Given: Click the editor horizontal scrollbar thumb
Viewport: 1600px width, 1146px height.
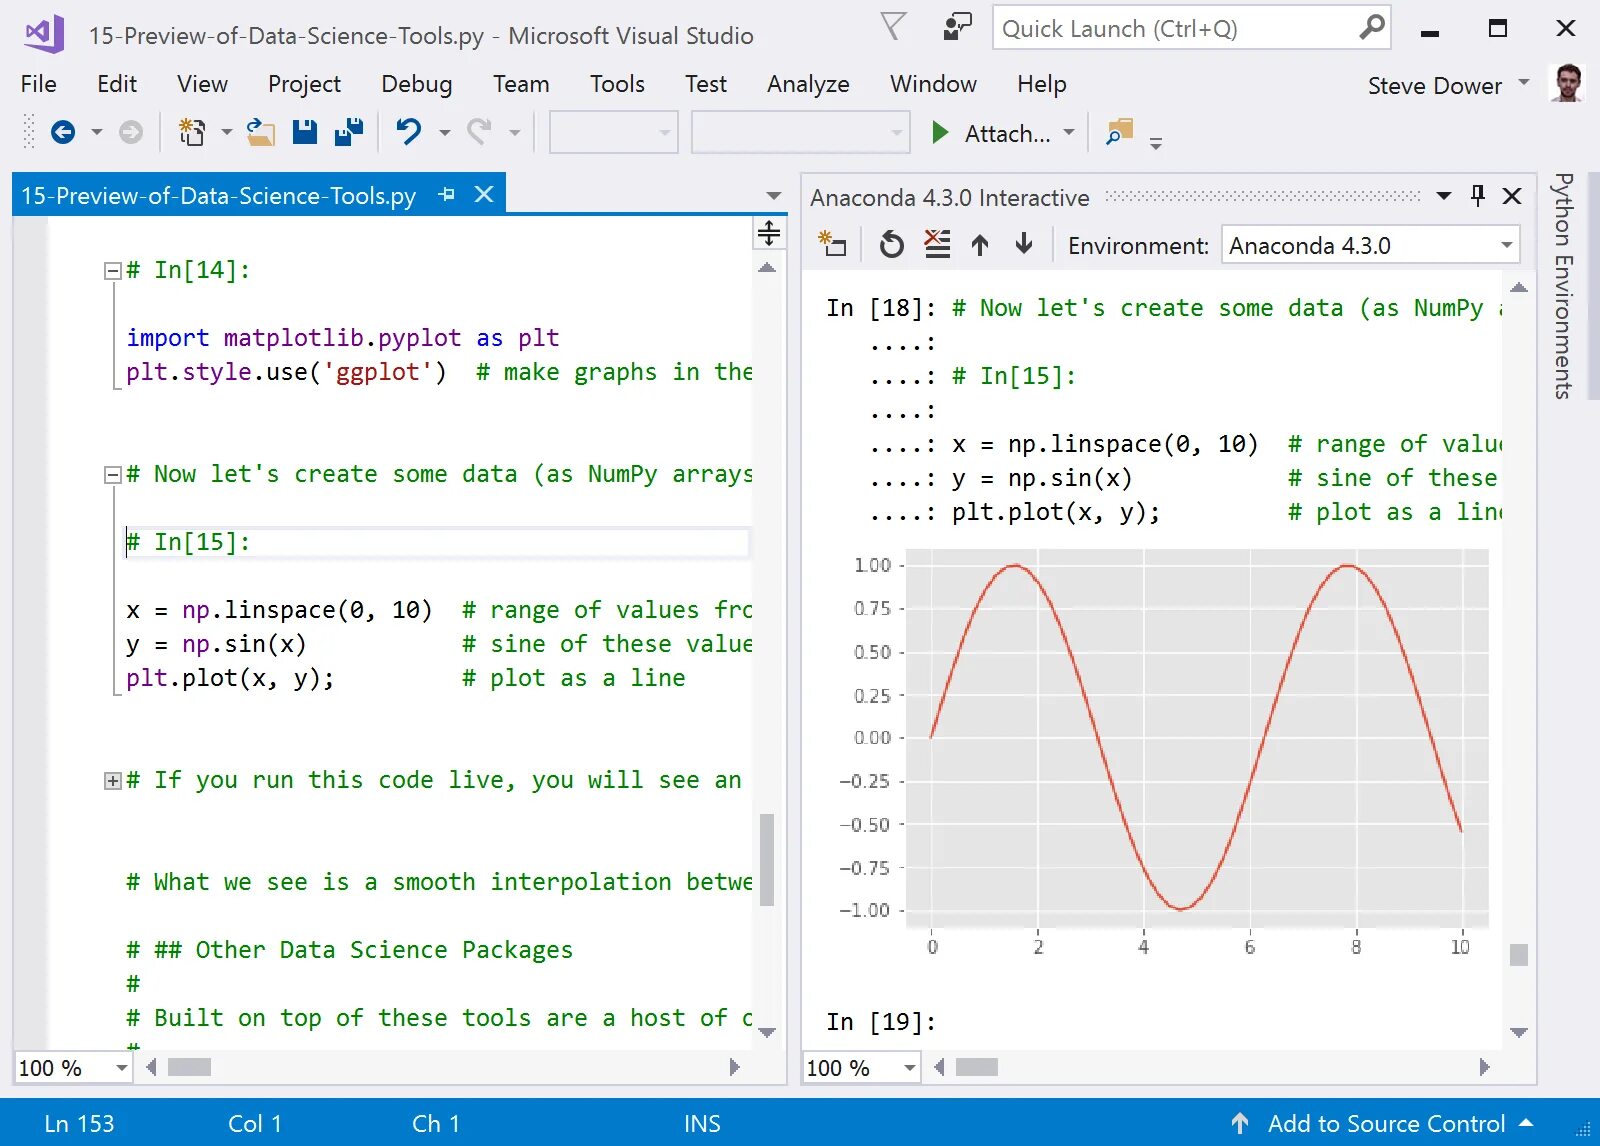Looking at the screenshot, I should point(189,1067).
